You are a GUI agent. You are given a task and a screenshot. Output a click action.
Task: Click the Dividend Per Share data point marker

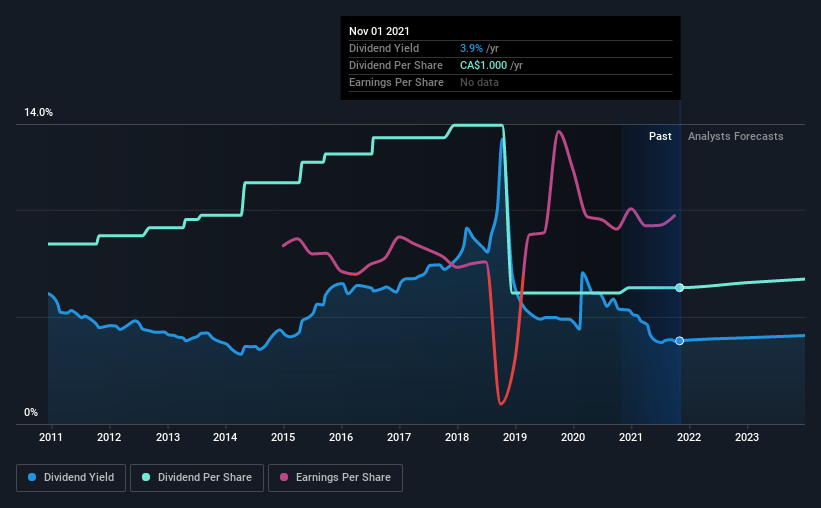[680, 288]
